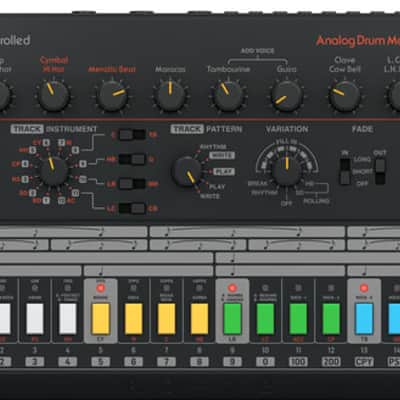Click the unlit LED above step 7
This screenshot has width=400, height=400.
pyautogui.click(x=166, y=288)
